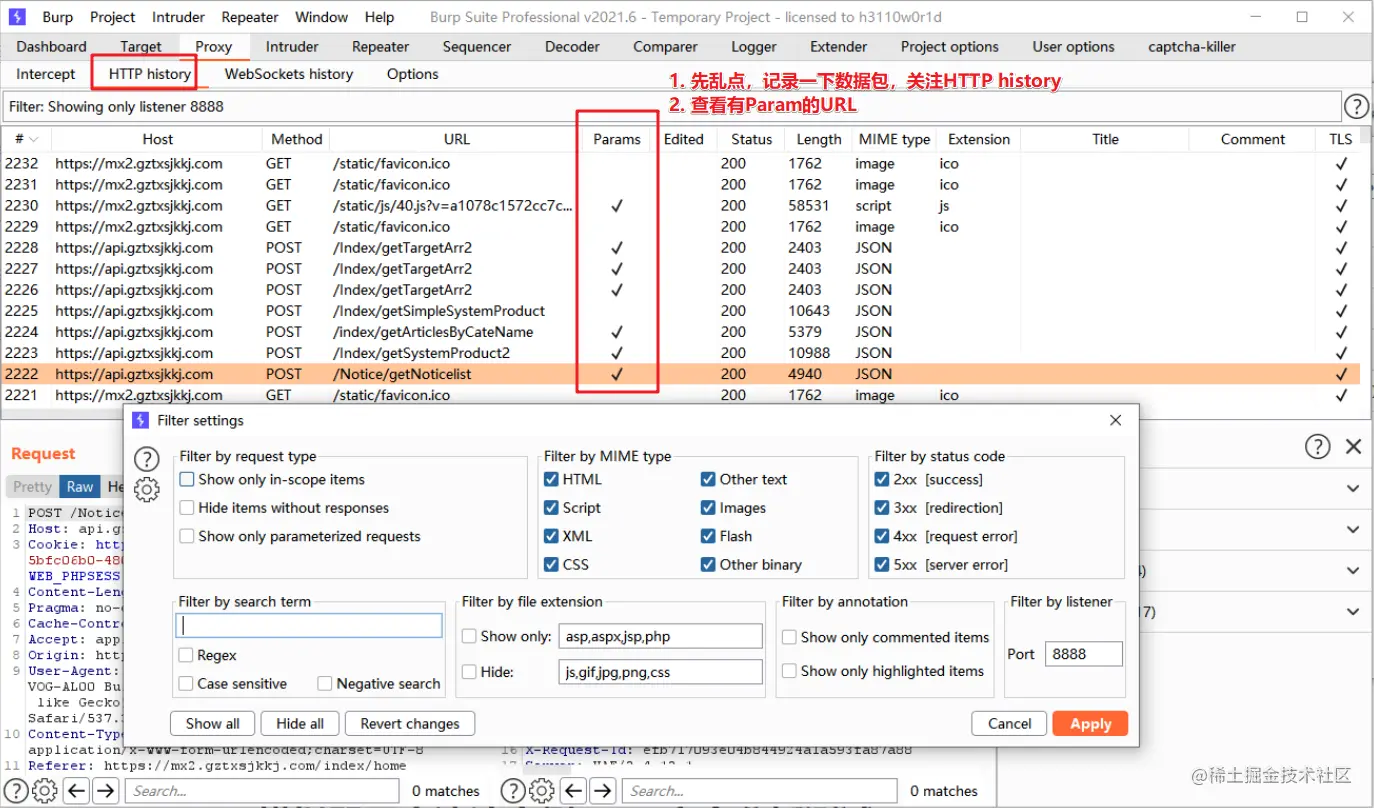Uncheck the Other binary MIME filter
Viewport: 1374px width, 808px height.
(x=708, y=564)
